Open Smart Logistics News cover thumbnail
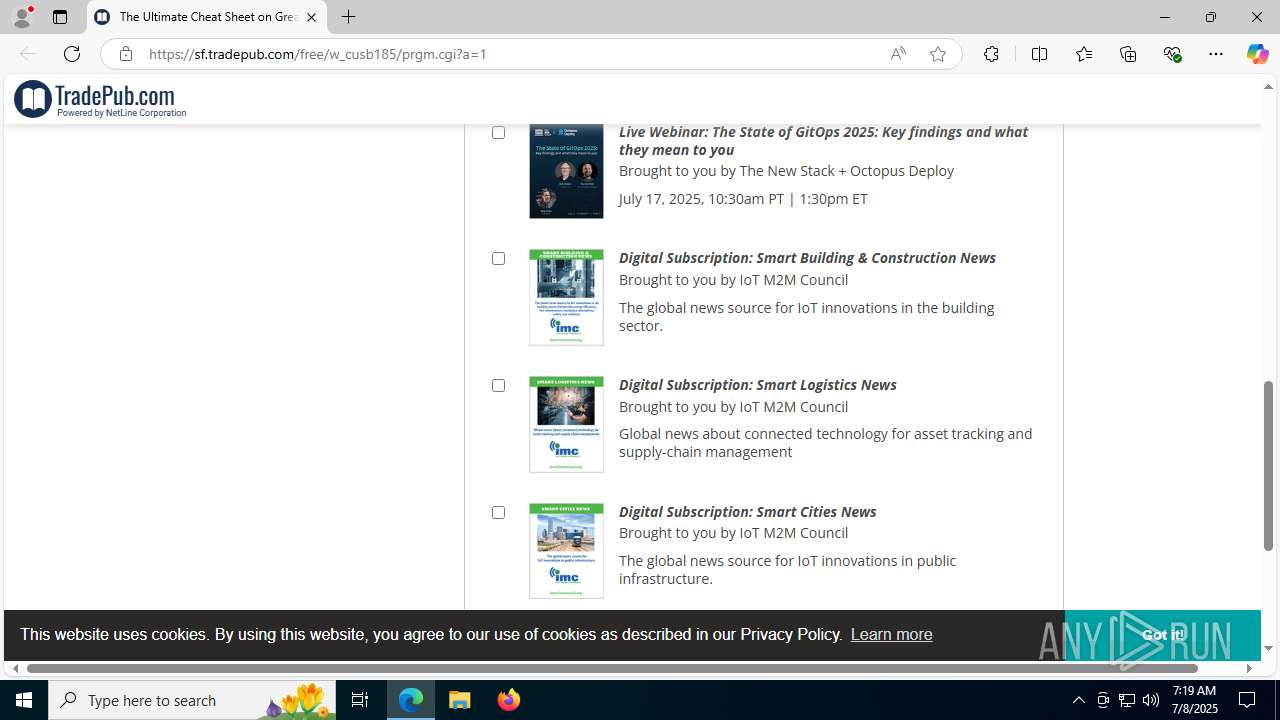This screenshot has width=1280, height=720. (566, 424)
